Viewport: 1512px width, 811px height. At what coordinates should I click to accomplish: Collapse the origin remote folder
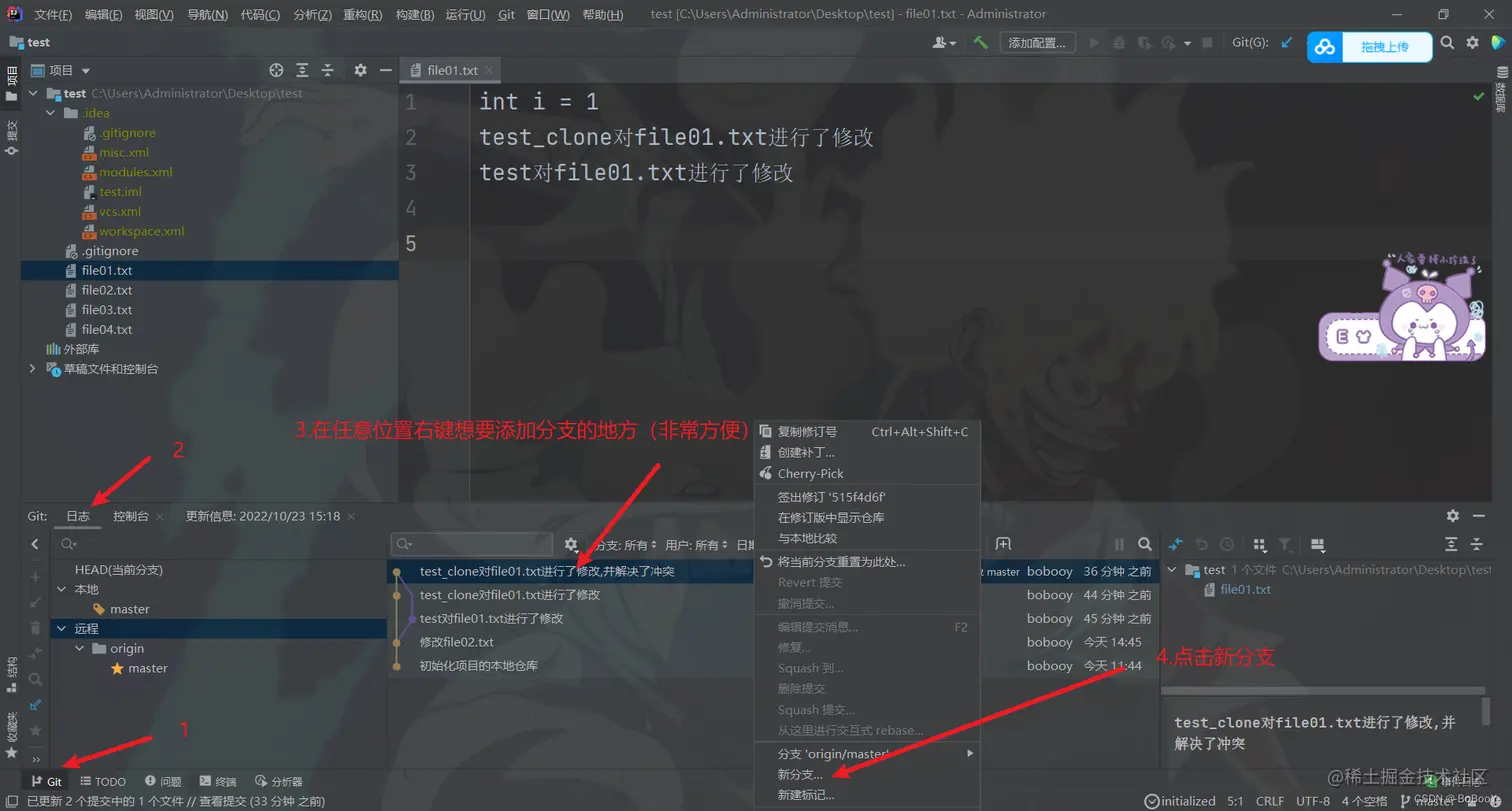80,648
